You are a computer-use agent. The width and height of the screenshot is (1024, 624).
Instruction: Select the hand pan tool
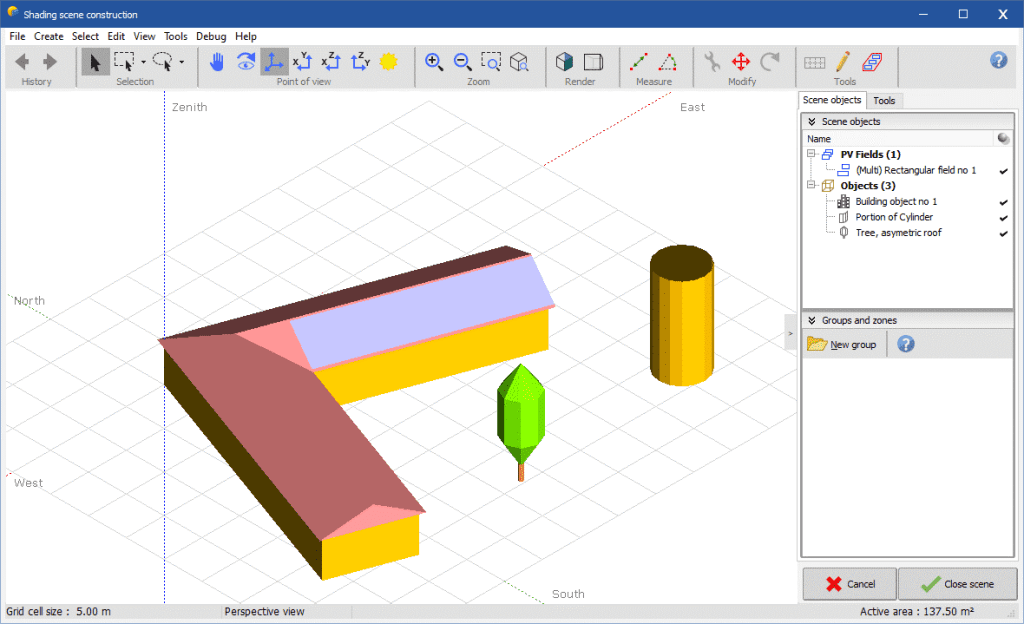pos(217,62)
